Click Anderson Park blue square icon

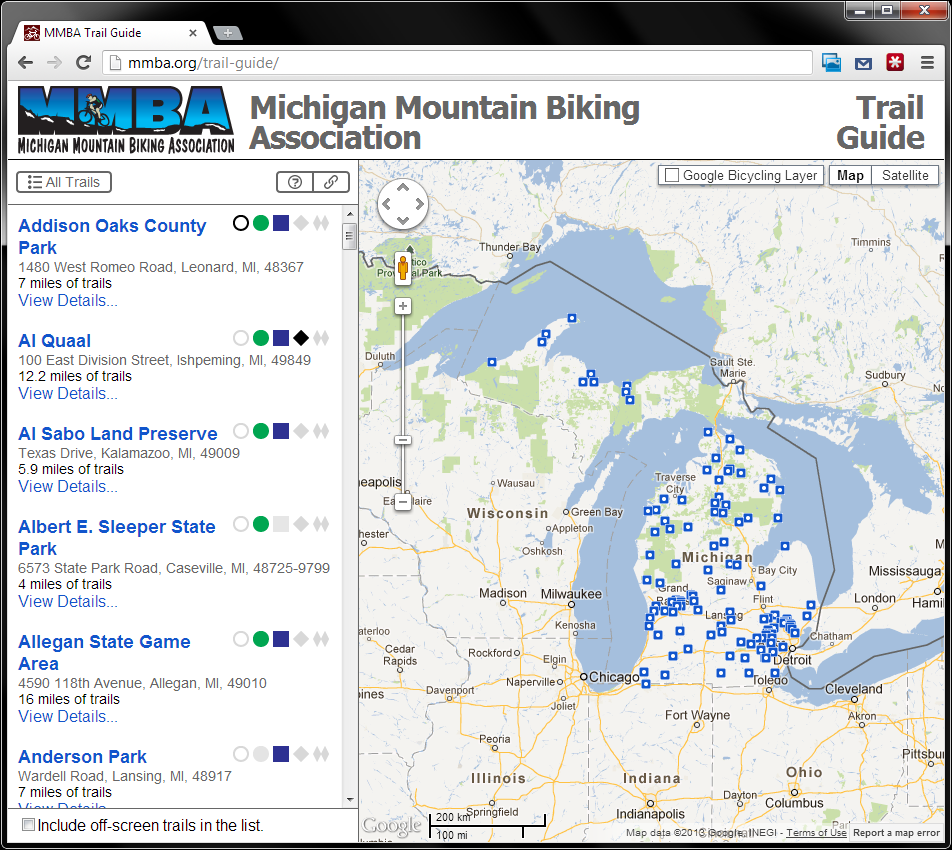pyautogui.click(x=281, y=754)
